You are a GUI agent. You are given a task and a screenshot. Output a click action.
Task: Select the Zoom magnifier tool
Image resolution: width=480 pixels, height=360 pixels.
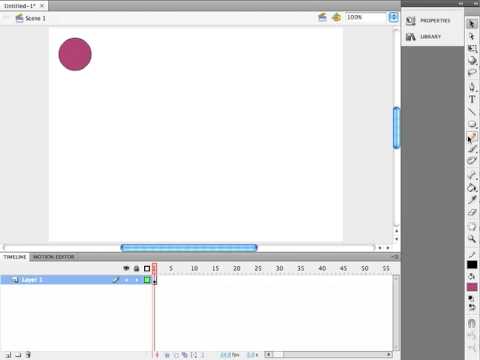pos(472,239)
